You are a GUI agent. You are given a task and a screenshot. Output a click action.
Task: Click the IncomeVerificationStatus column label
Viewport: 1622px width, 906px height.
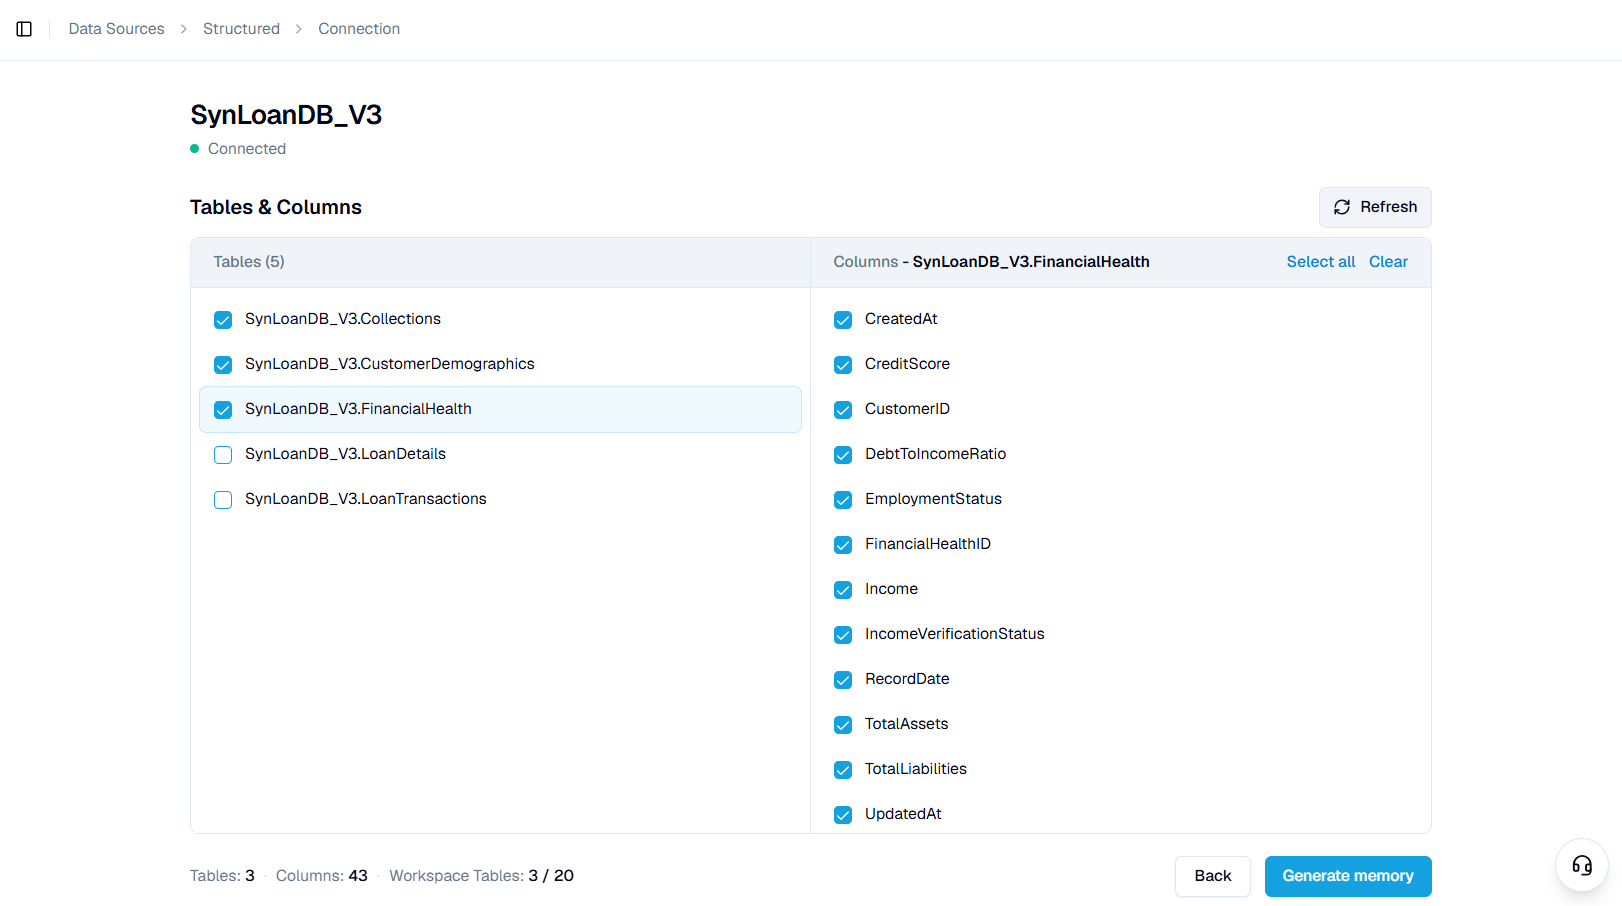point(954,634)
